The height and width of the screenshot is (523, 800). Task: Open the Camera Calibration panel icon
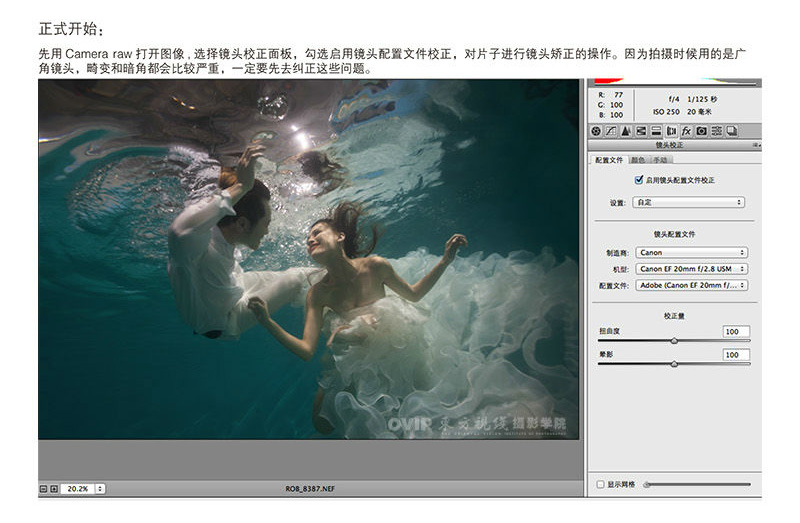coord(702,131)
